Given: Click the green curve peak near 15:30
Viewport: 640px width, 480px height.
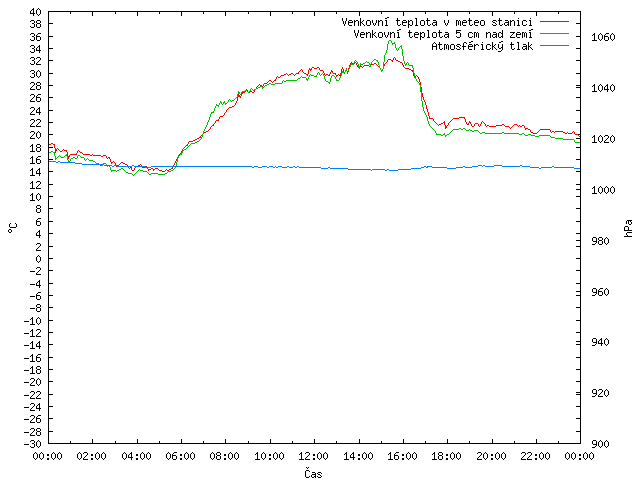Looking at the screenshot, I should pyautogui.click(x=391, y=41).
